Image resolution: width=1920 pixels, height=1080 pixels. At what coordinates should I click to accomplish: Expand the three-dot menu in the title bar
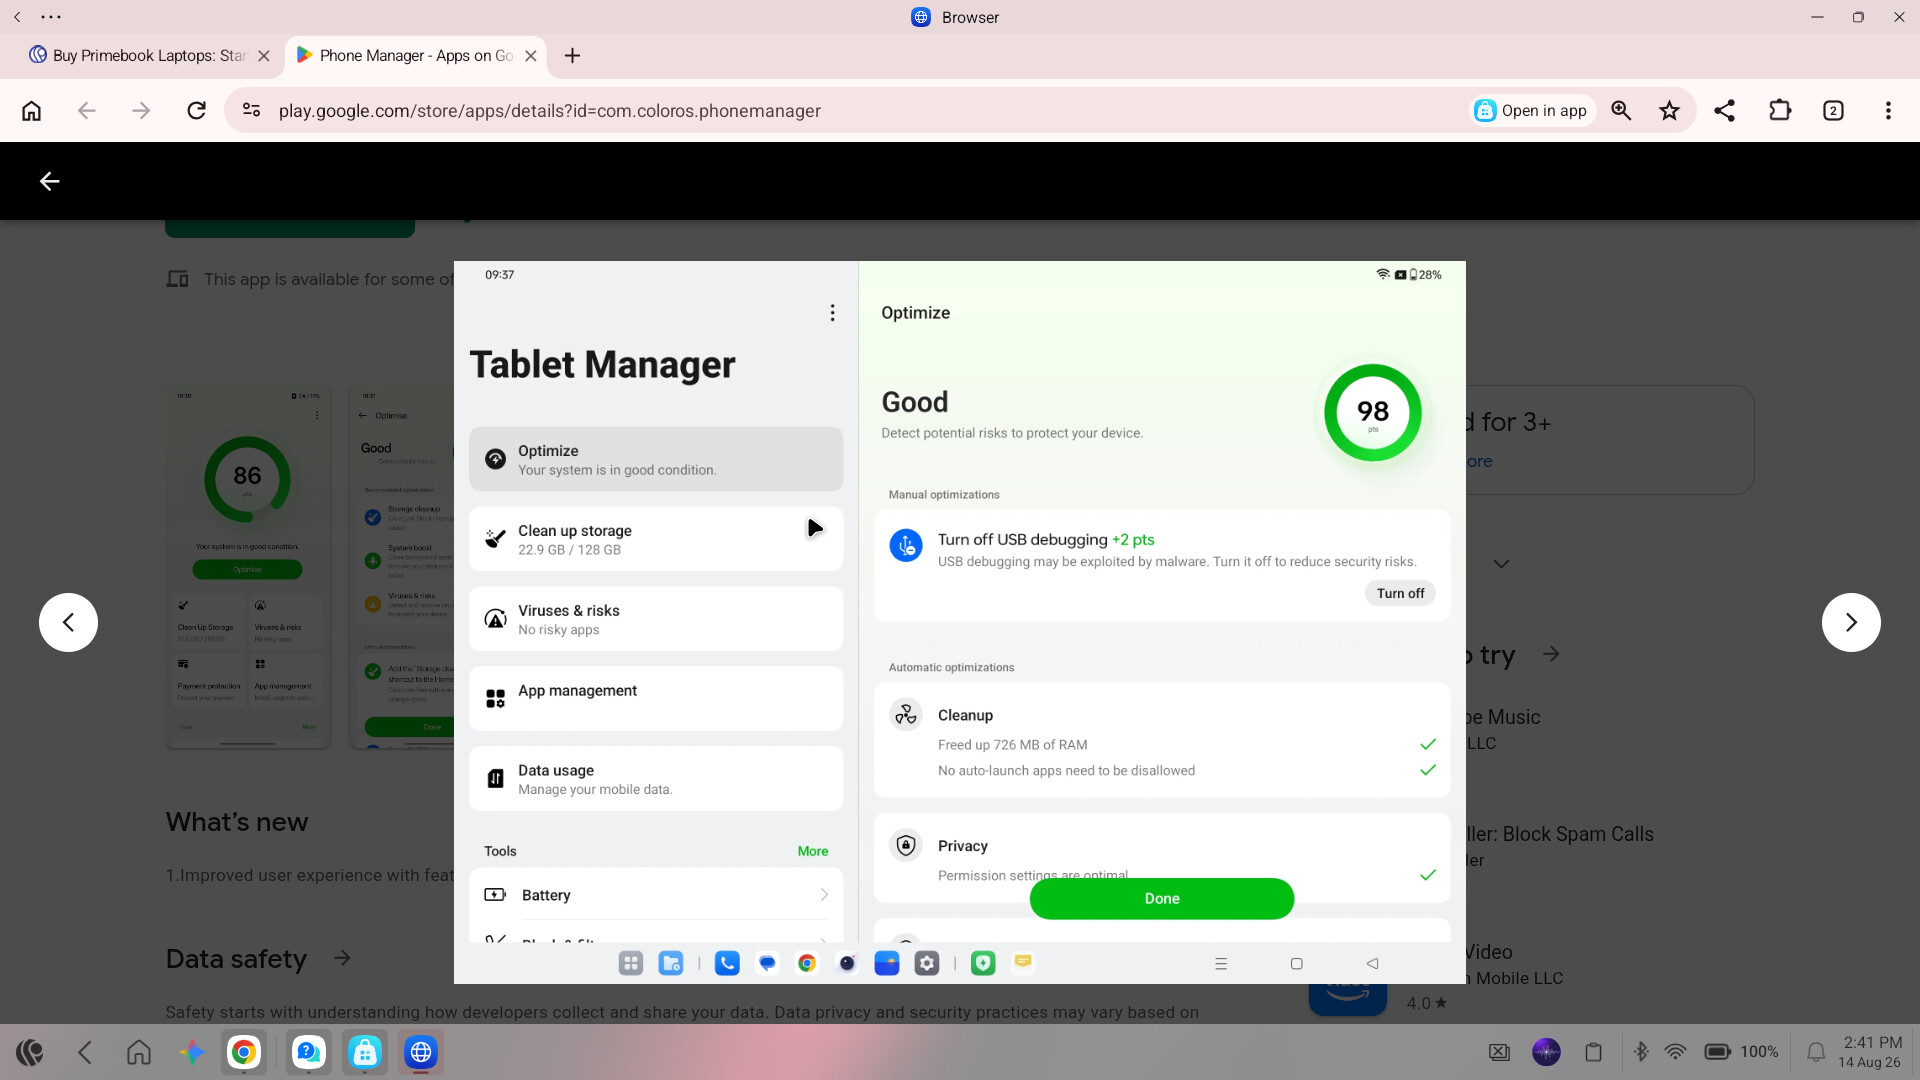(51, 17)
